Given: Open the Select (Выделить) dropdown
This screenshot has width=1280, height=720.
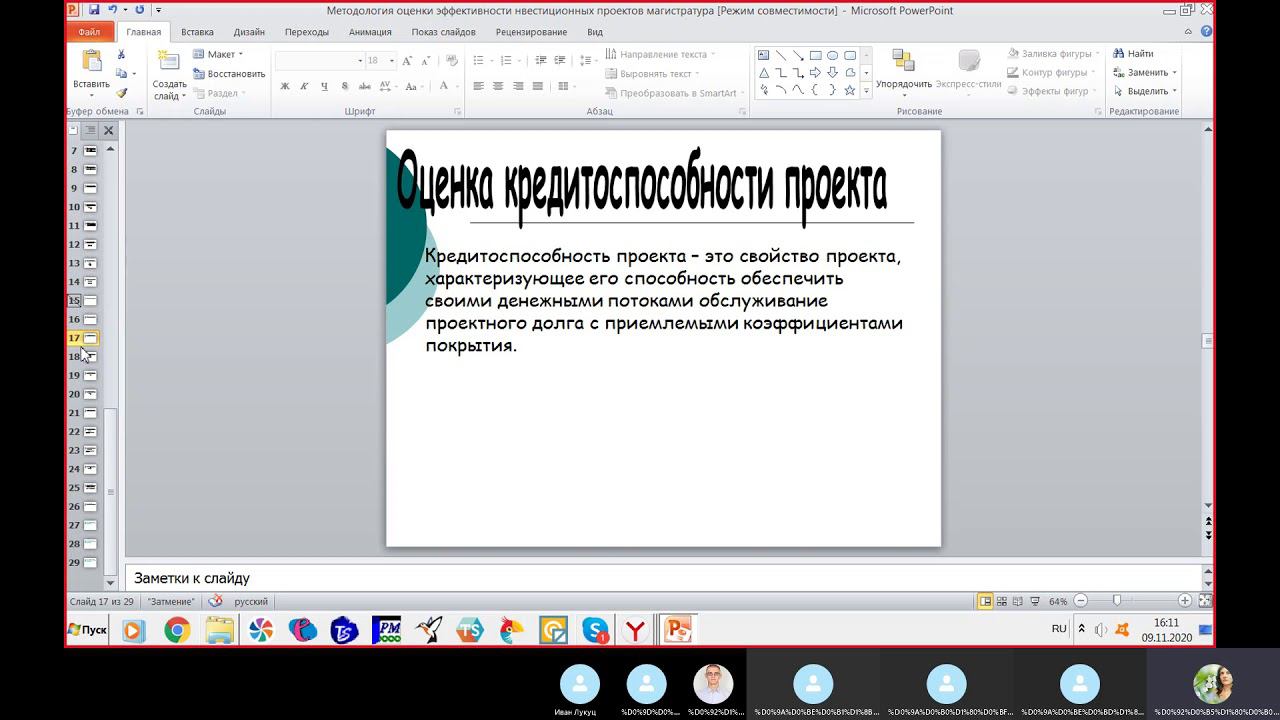Looking at the screenshot, I should pyautogui.click(x=1146, y=91).
